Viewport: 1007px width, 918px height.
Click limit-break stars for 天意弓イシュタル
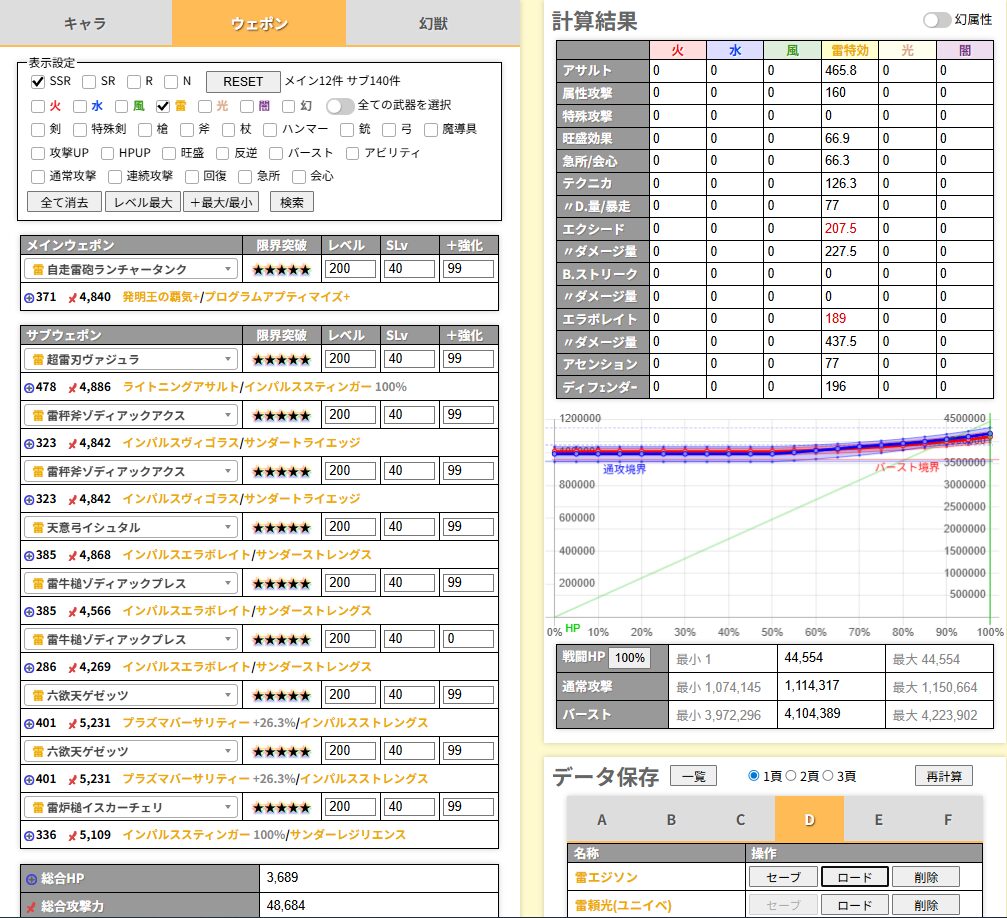[281, 527]
